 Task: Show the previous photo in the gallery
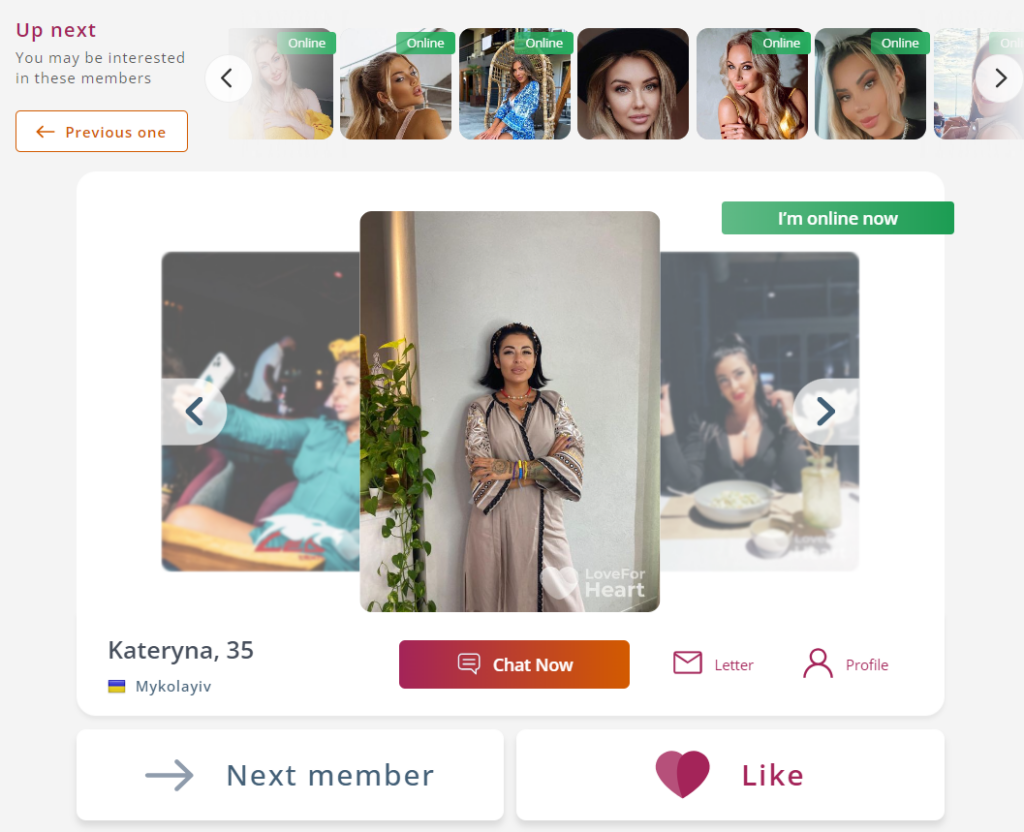coord(194,411)
